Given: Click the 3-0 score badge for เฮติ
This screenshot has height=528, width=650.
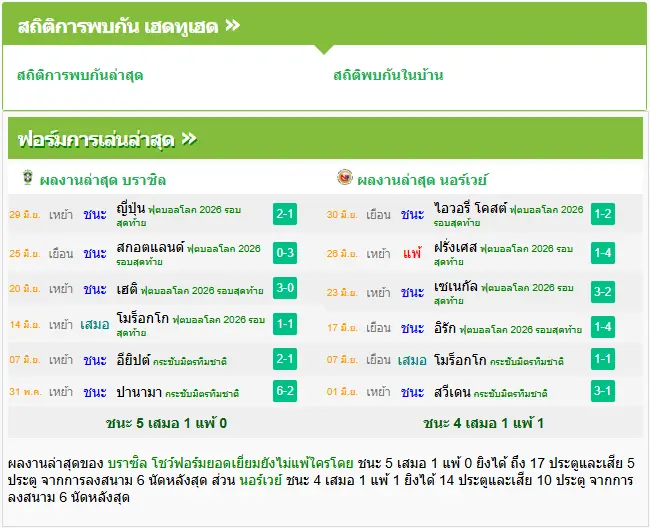Looking at the screenshot, I should (285, 288).
